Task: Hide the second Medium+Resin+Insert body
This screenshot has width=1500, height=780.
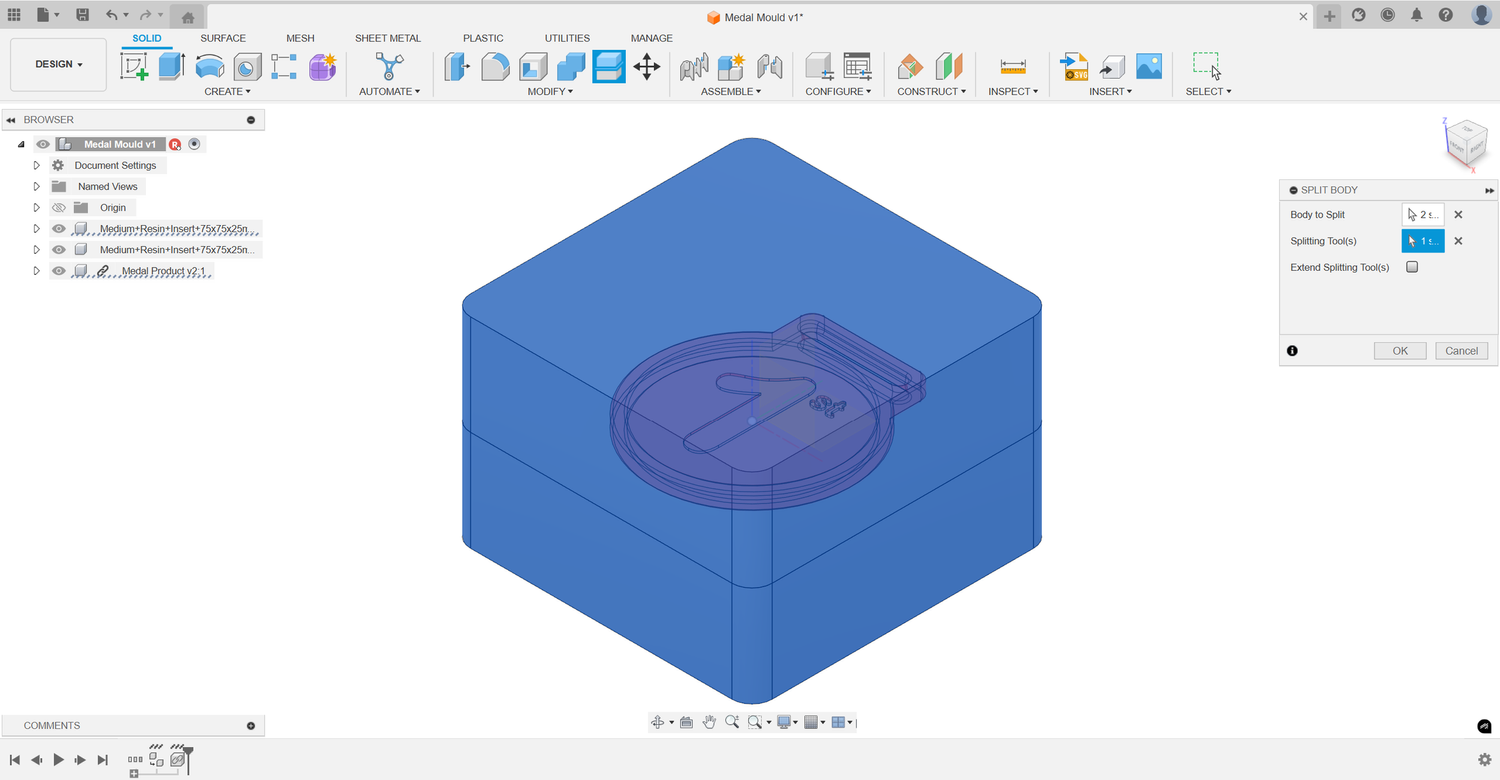Action: (x=58, y=250)
